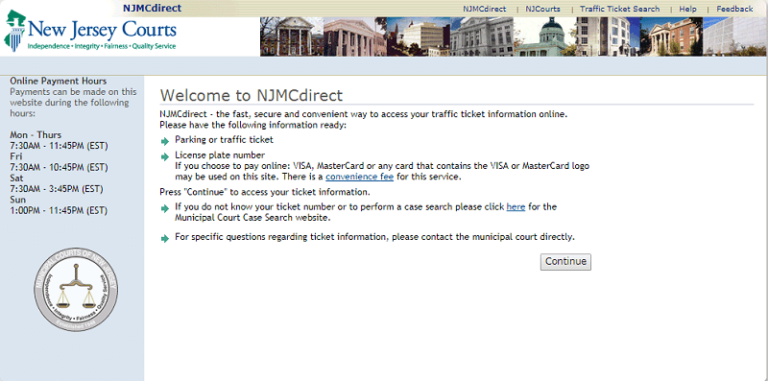Click the 'Parking or traffic ticket' text
This screenshot has height=381, width=768.
point(224,140)
